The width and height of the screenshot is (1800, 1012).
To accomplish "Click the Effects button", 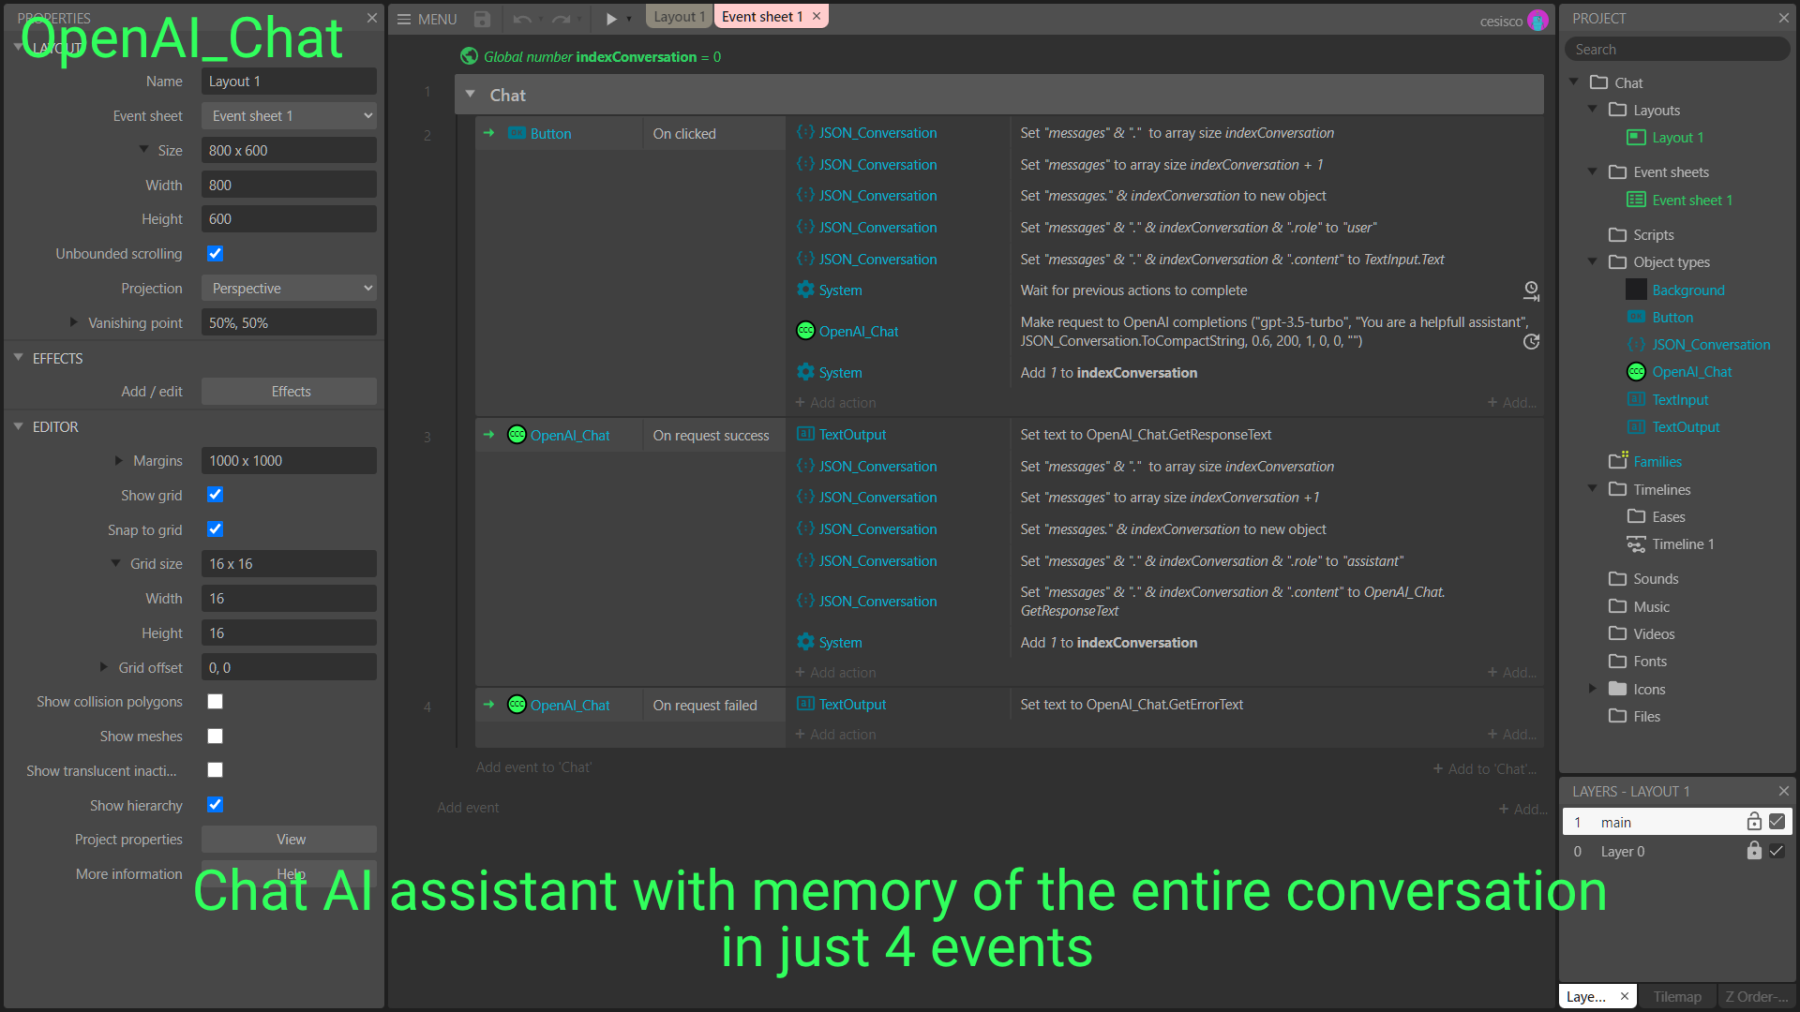I will coord(288,390).
